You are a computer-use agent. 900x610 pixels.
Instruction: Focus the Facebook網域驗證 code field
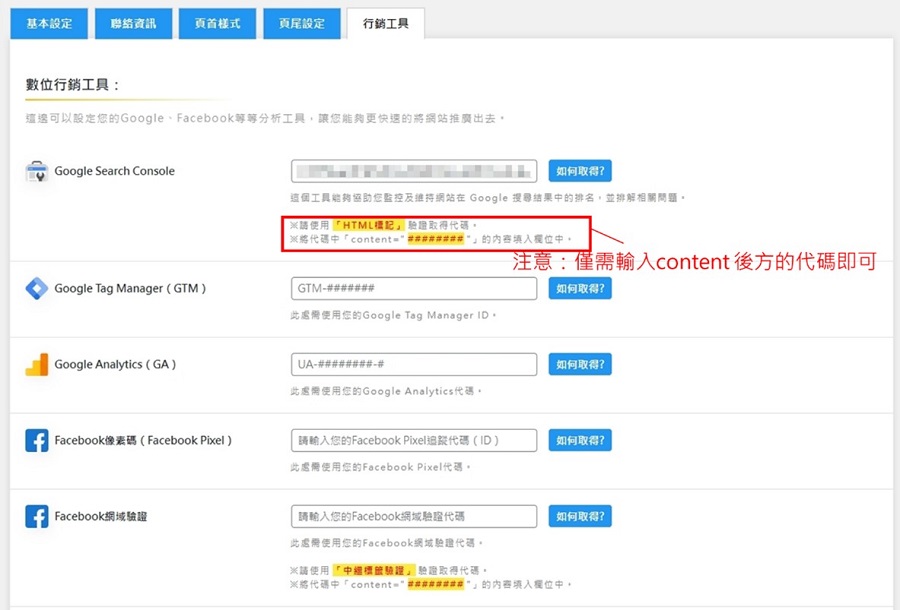click(x=414, y=516)
